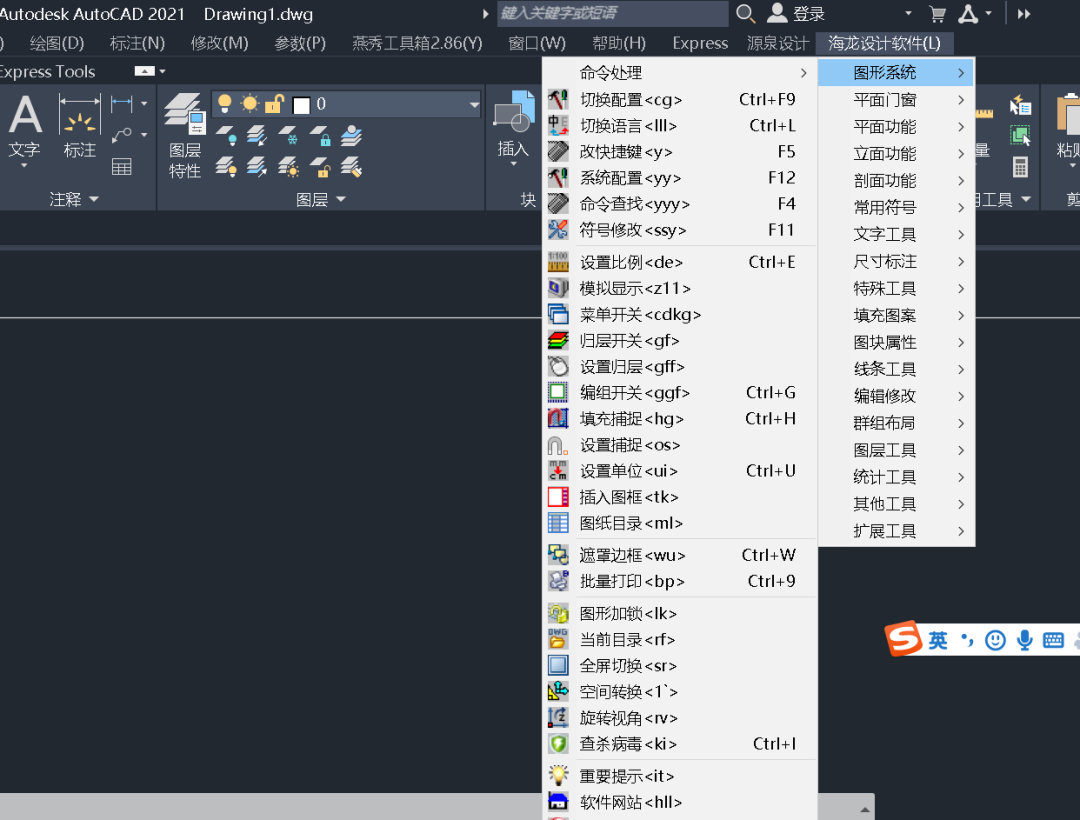Open the 登录 account dropdown arrow
The width and height of the screenshot is (1080, 820).
(x=908, y=14)
